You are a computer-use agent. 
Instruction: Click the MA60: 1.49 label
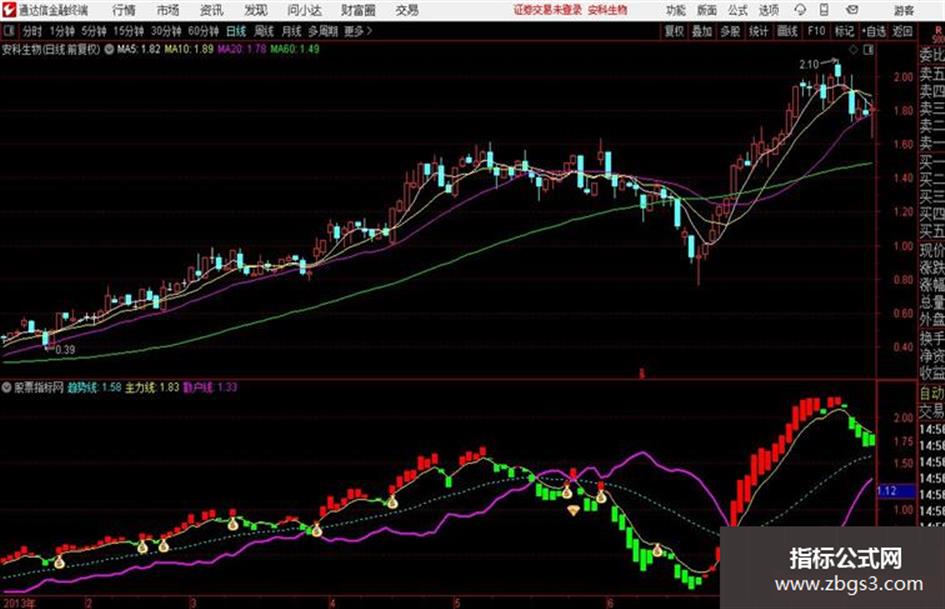295,49
